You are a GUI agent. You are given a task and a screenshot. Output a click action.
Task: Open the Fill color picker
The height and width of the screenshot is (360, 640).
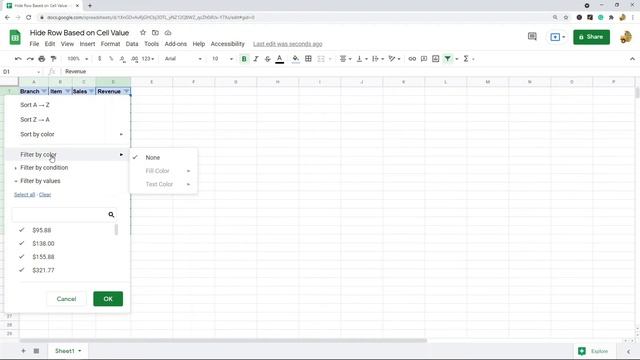click(296, 59)
